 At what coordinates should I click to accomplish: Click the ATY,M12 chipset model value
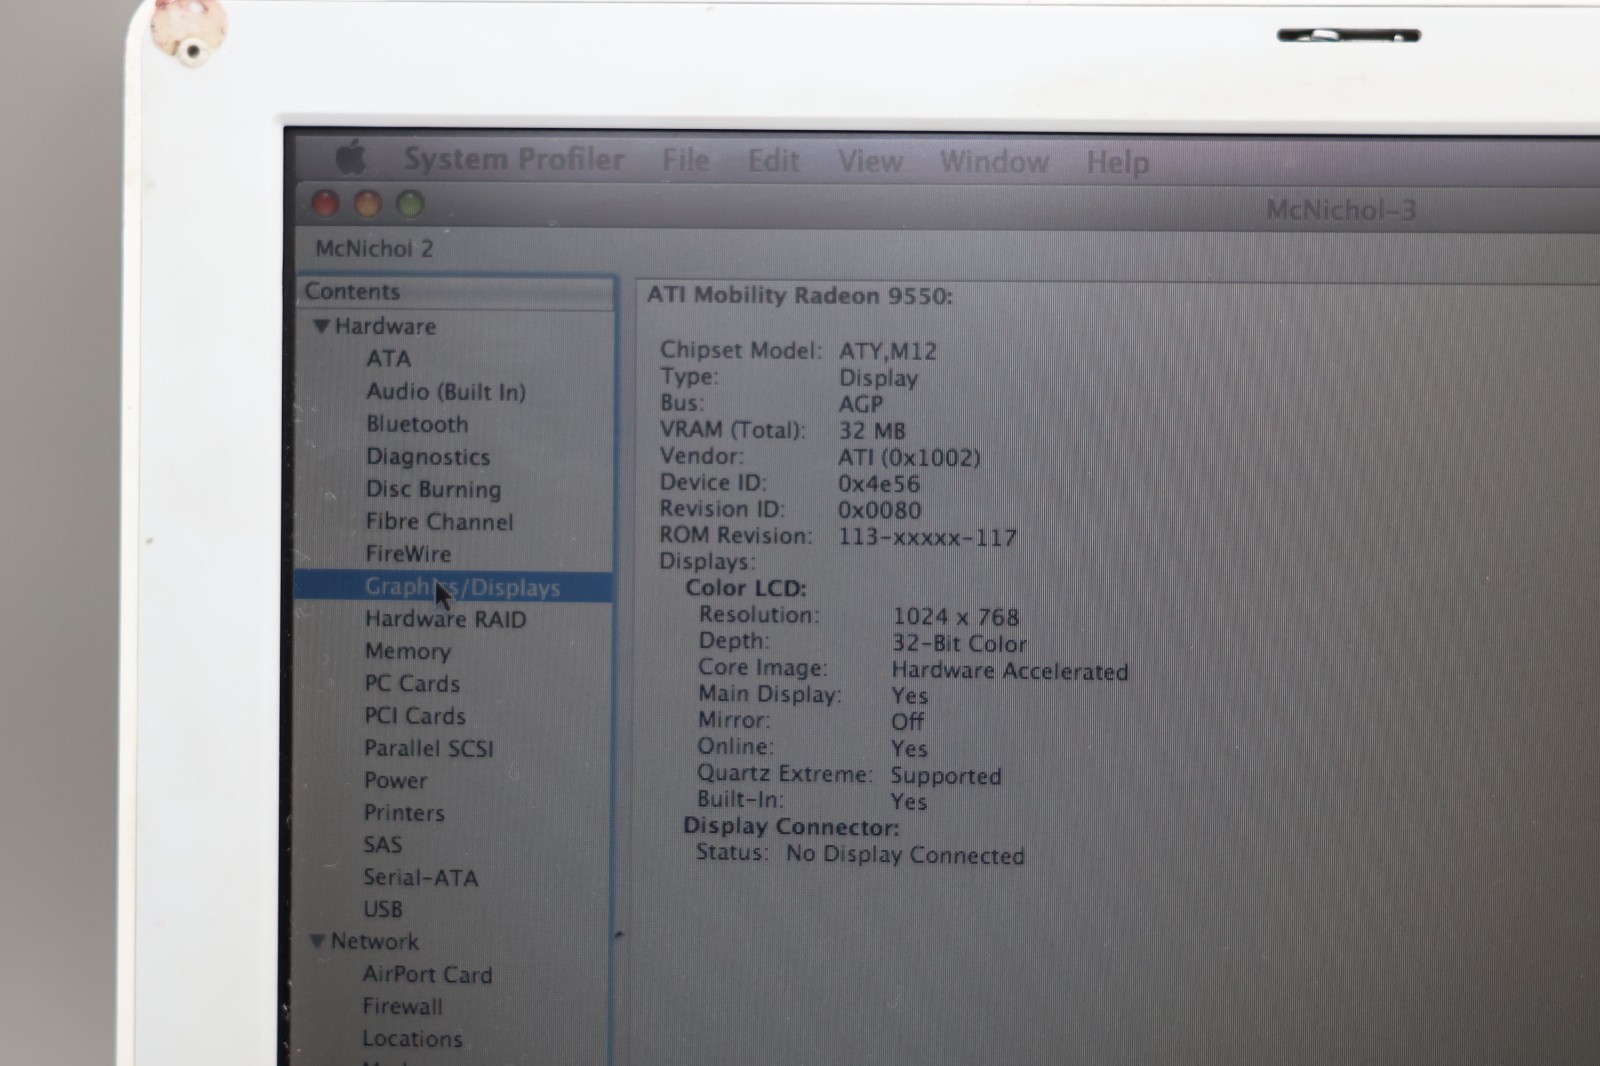887,351
